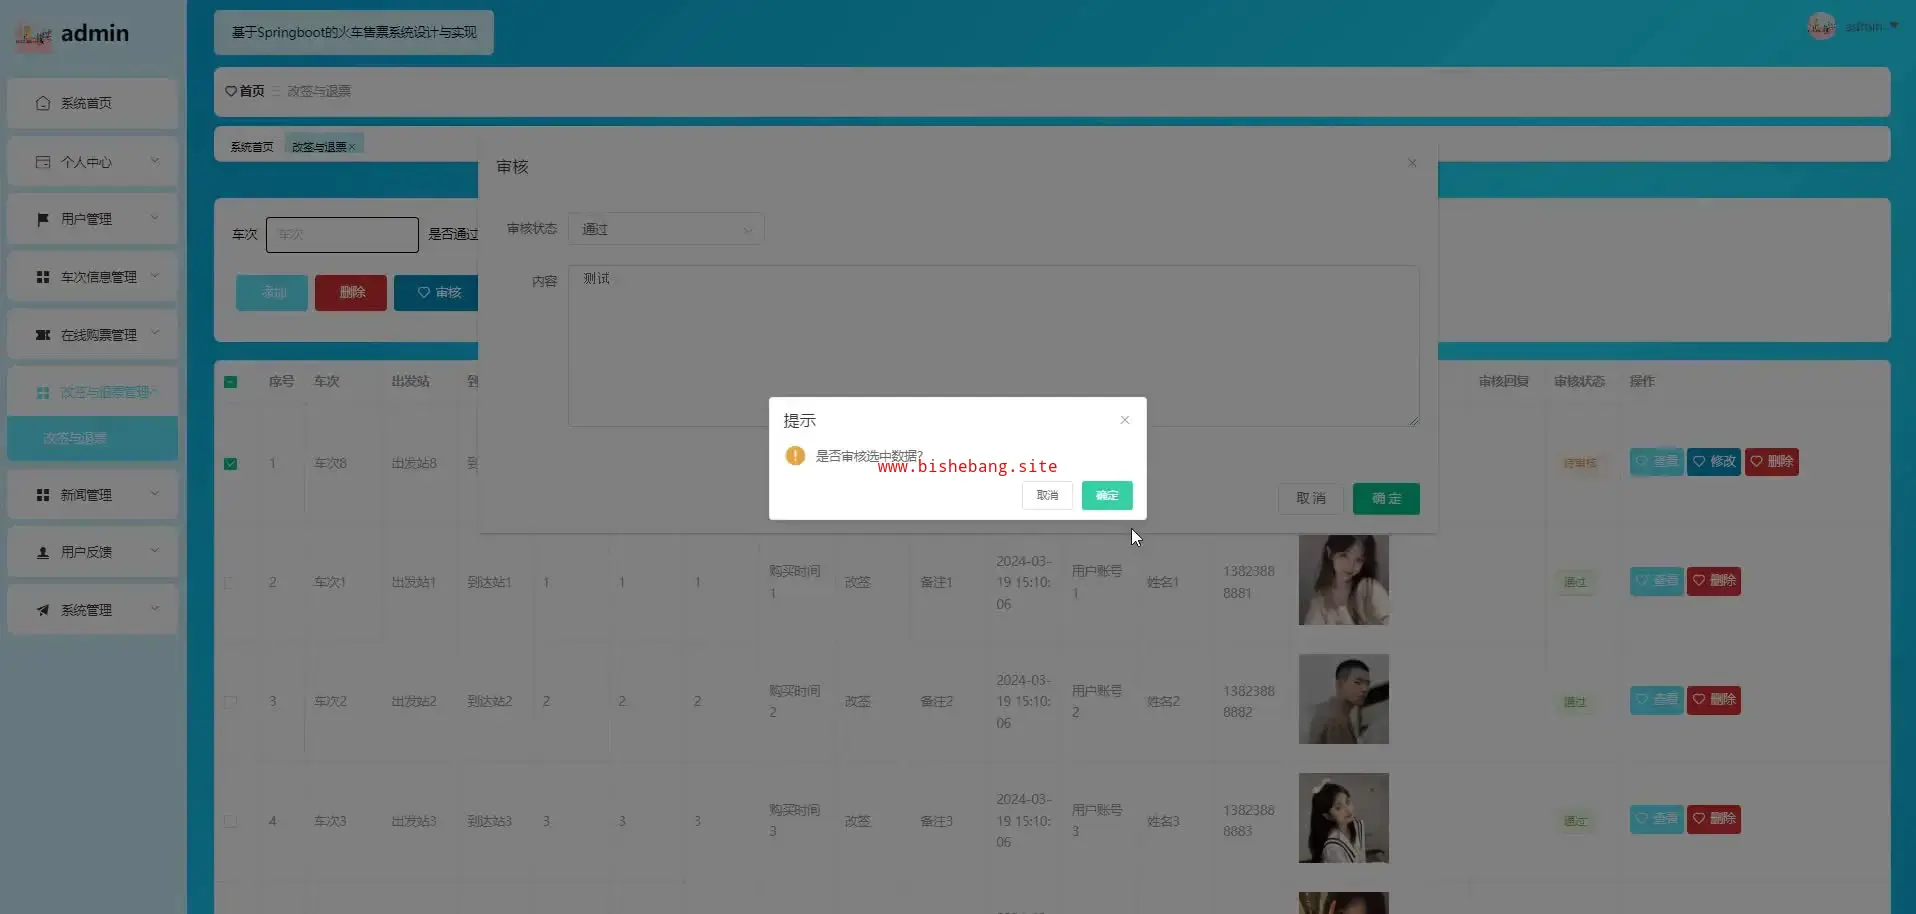This screenshot has width=1916, height=914.
Task: Click the grid icon beside 车次信息管理
Action: point(43,277)
